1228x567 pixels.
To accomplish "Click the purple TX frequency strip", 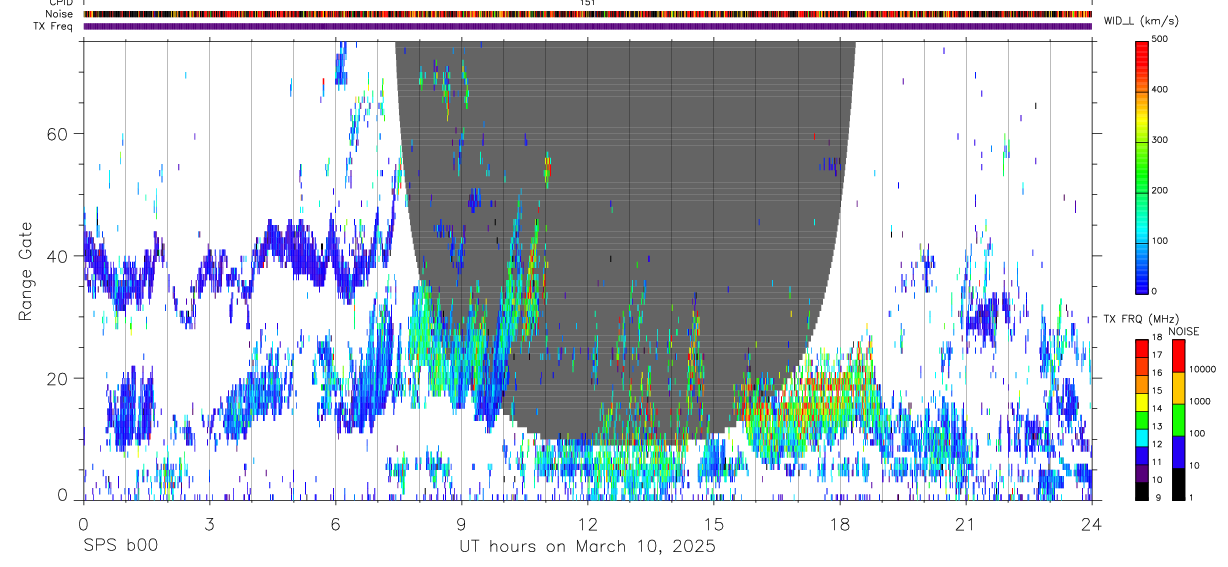I will (588, 26).
